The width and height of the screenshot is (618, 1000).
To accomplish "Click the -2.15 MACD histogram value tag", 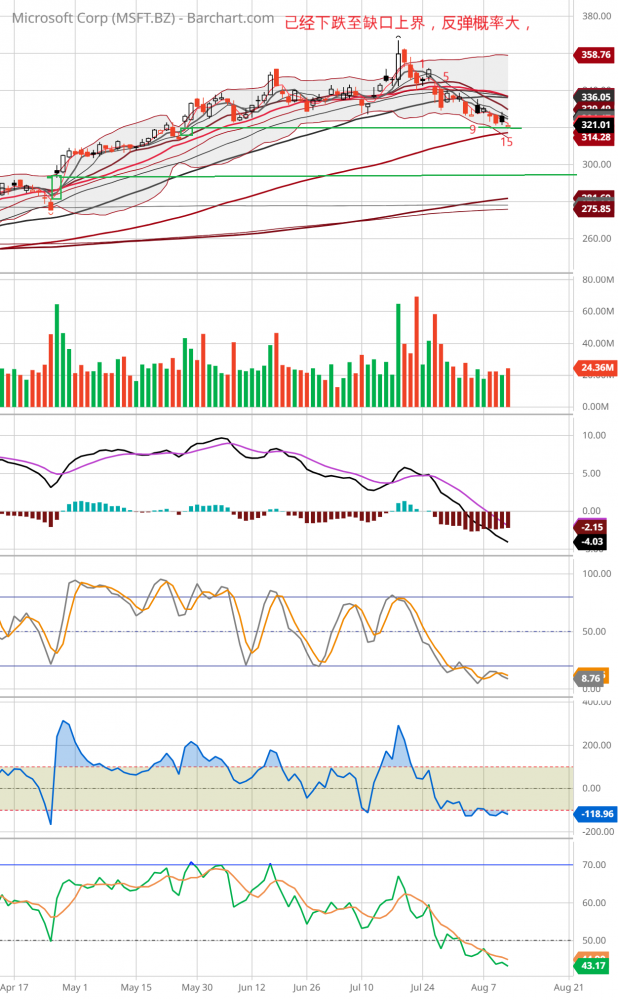I will pyautogui.click(x=595, y=527).
